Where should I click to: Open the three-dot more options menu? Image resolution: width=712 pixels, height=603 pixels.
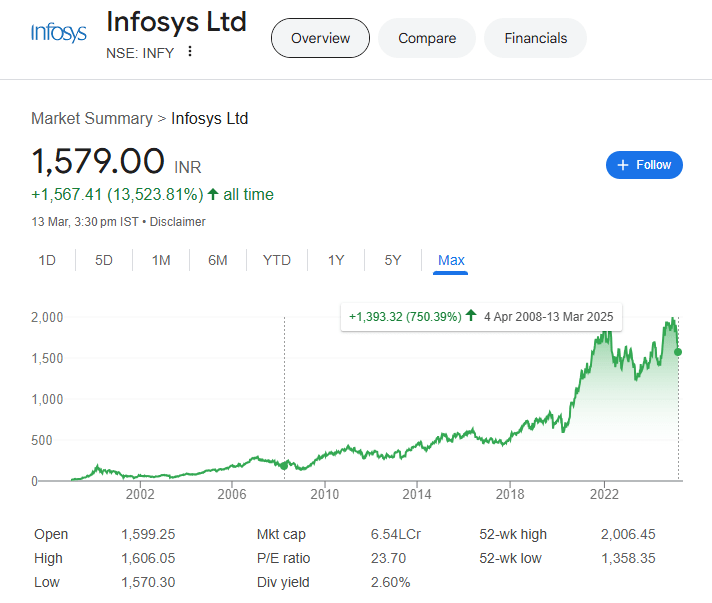[x=190, y=52]
